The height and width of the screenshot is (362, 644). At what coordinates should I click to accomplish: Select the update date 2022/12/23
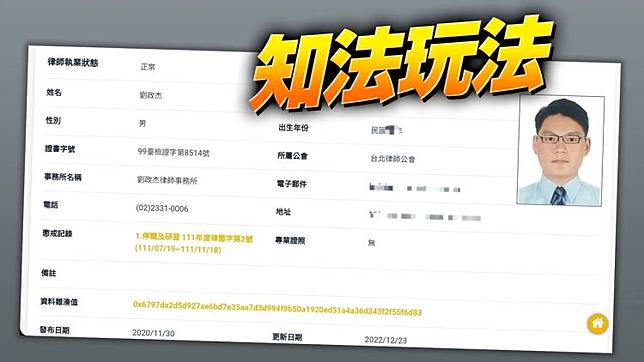coord(386,340)
